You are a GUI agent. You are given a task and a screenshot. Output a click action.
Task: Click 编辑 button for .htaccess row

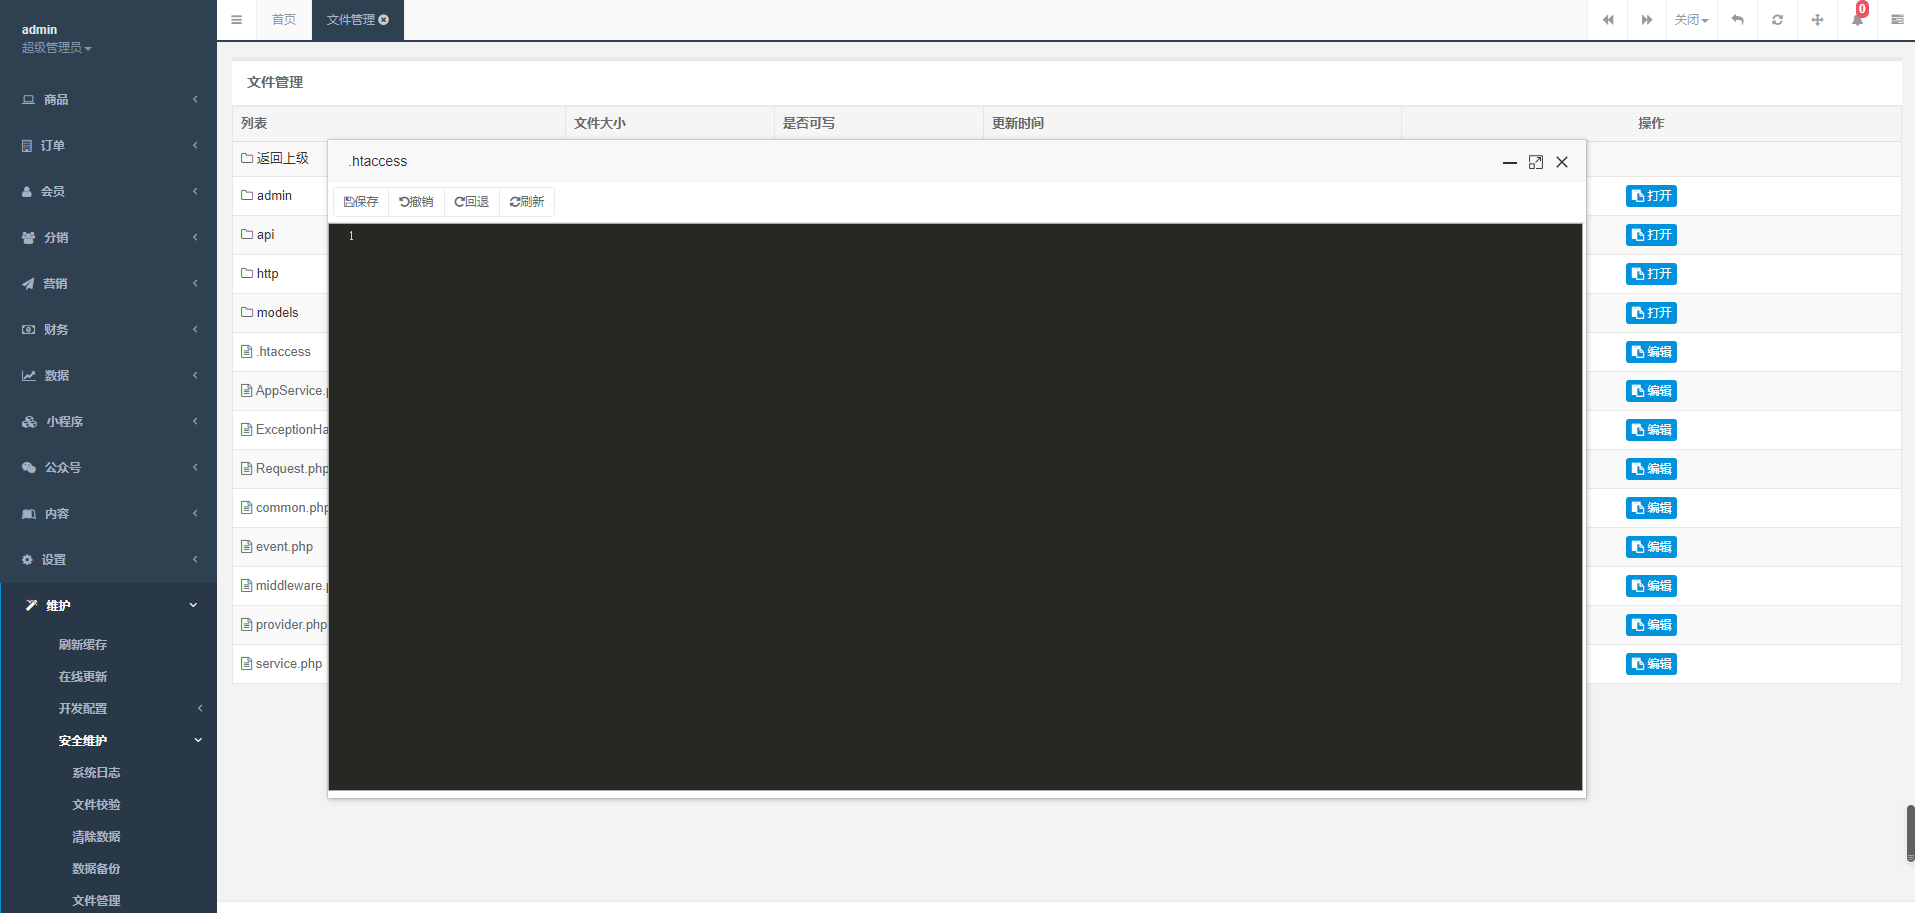click(1651, 352)
